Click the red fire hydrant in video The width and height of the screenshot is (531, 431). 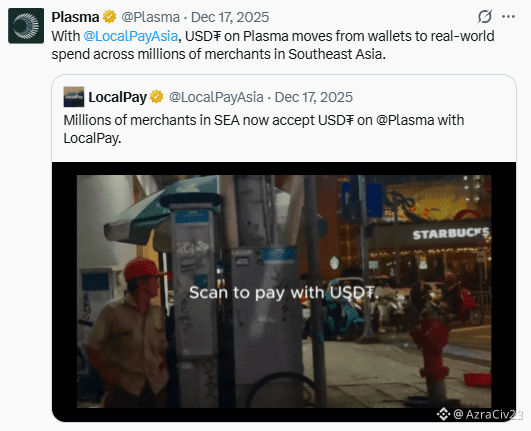click(434, 357)
